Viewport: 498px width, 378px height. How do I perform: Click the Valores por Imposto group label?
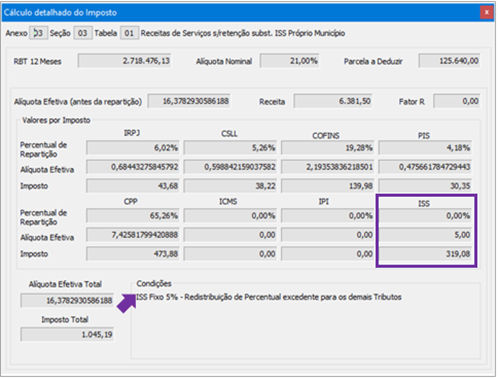[56, 120]
